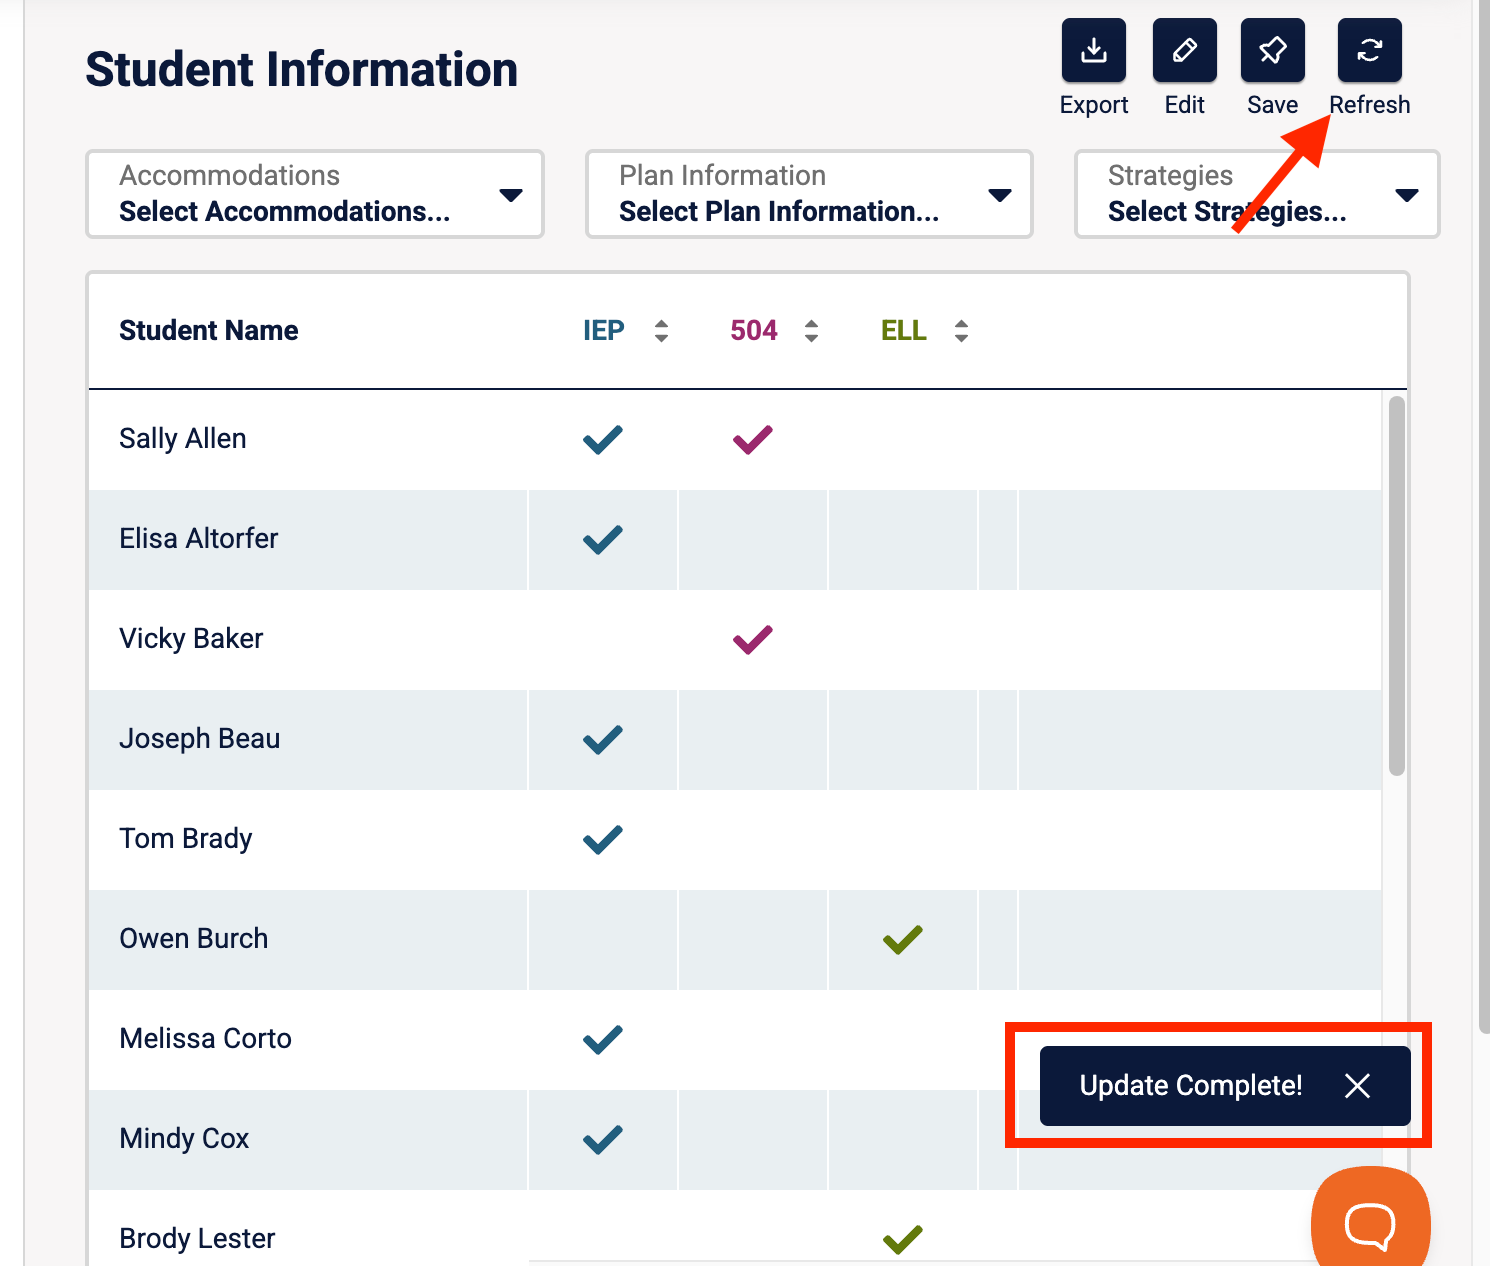Click Owen Burch's ELL checkmark
Screen dimensions: 1490x1266
[x=903, y=940]
